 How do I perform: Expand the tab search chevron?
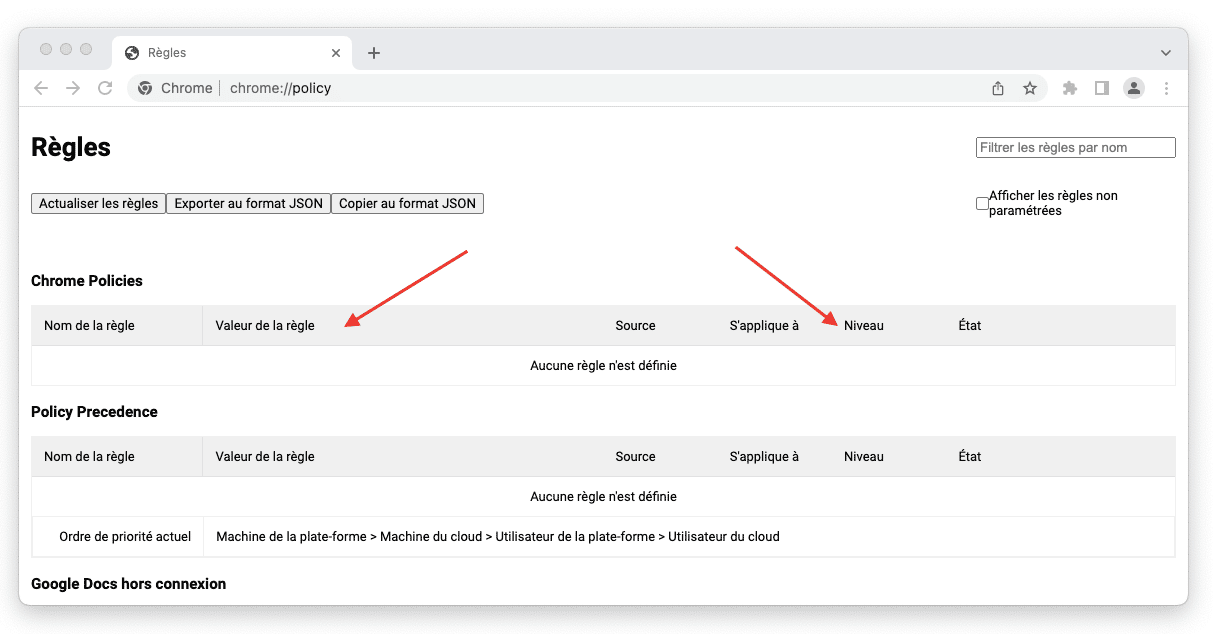click(1166, 53)
